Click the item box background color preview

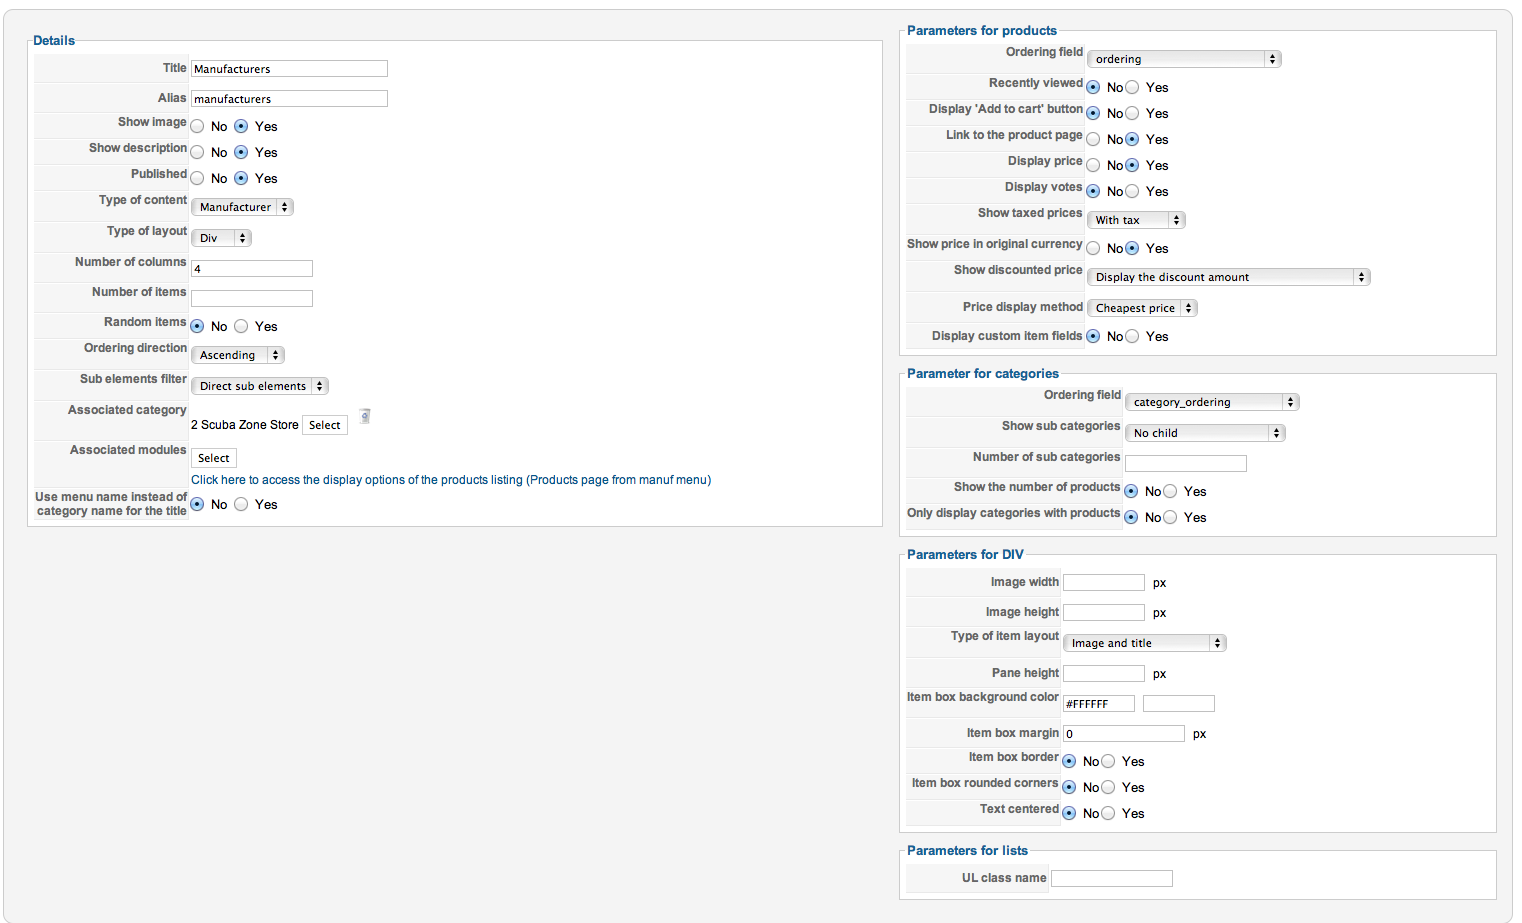coord(1179,704)
